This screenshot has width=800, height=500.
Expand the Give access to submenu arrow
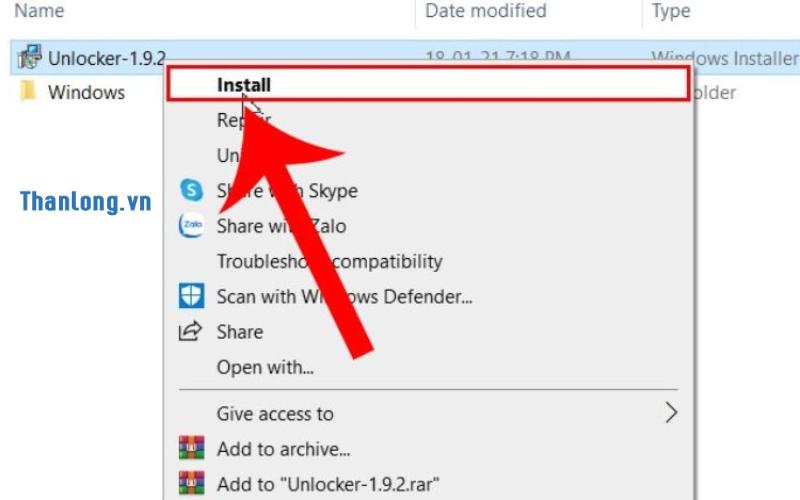click(x=671, y=413)
